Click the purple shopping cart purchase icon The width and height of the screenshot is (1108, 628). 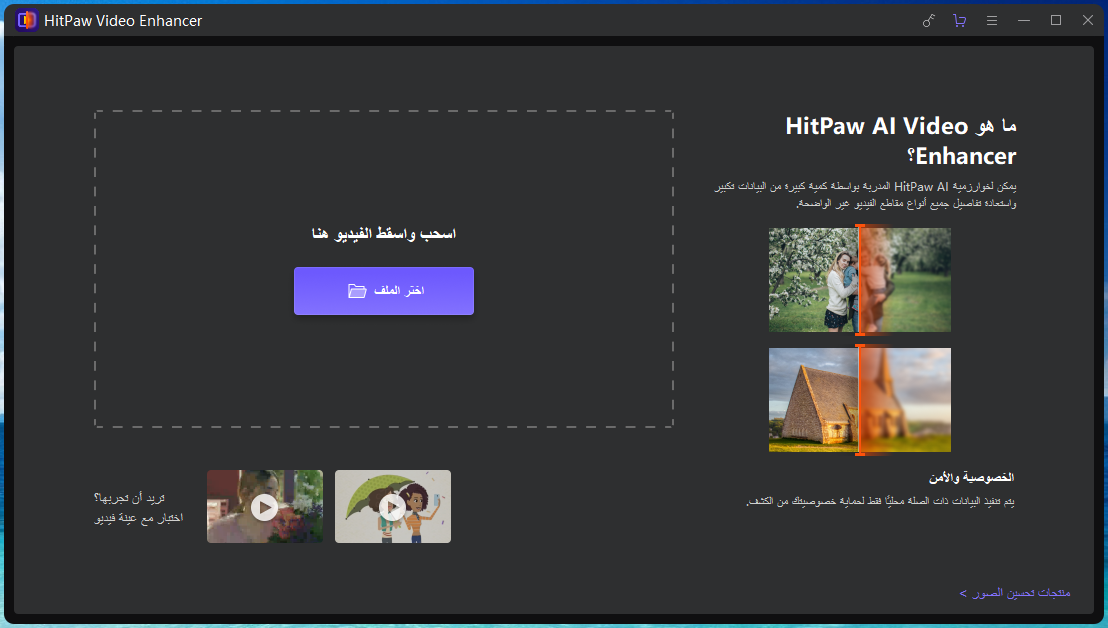(960, 20)
